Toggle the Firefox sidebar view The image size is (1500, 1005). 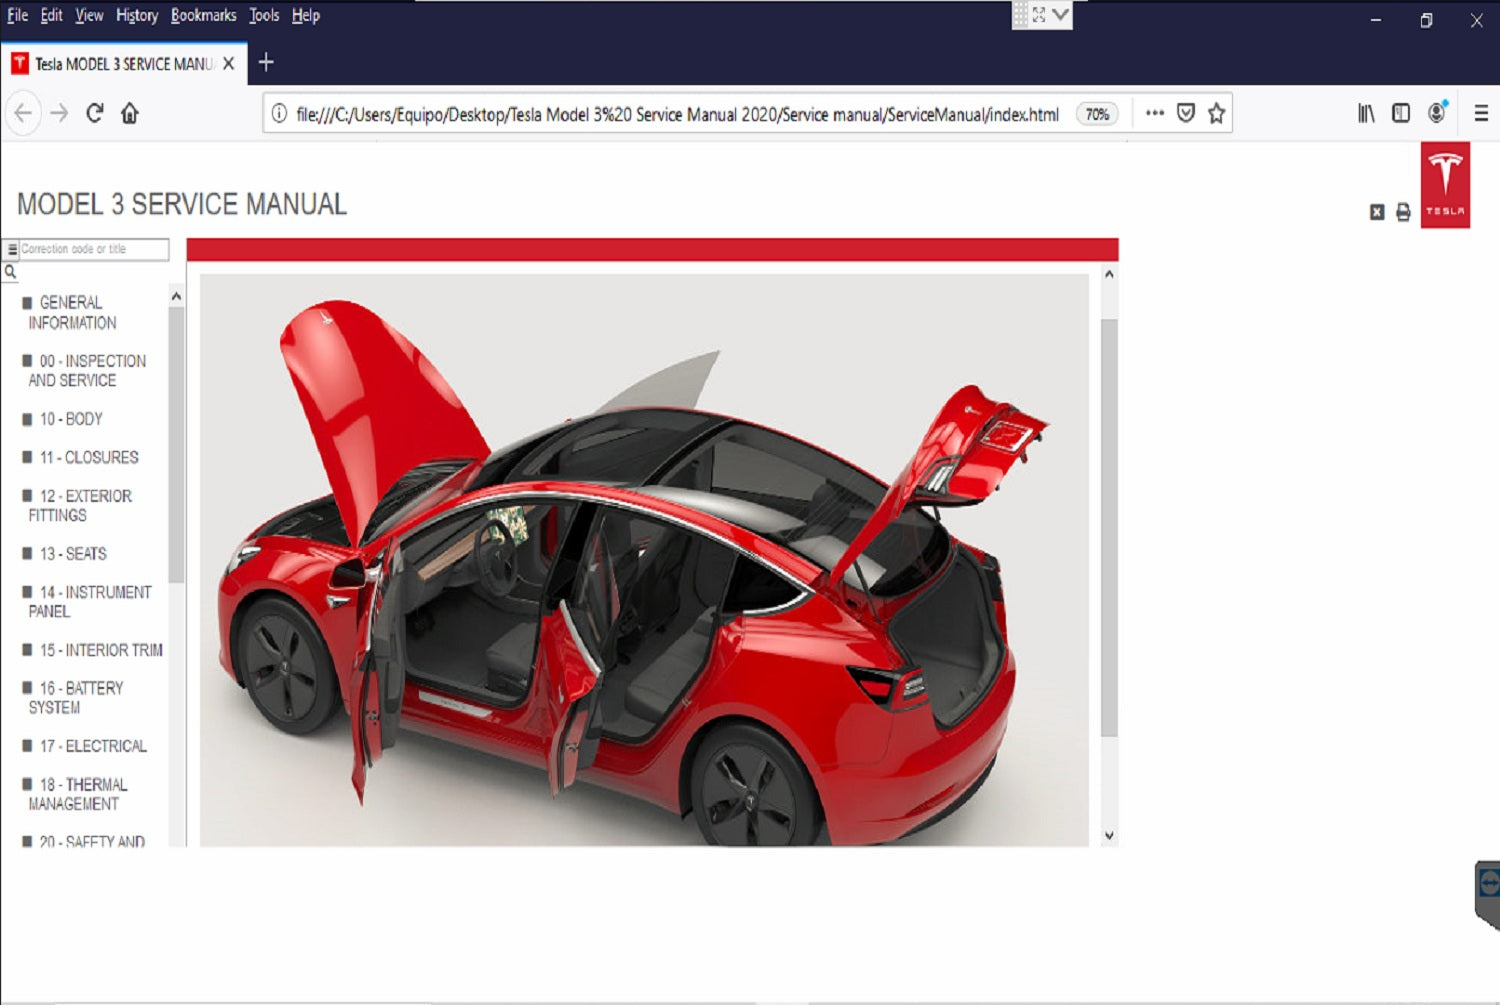1401,114
